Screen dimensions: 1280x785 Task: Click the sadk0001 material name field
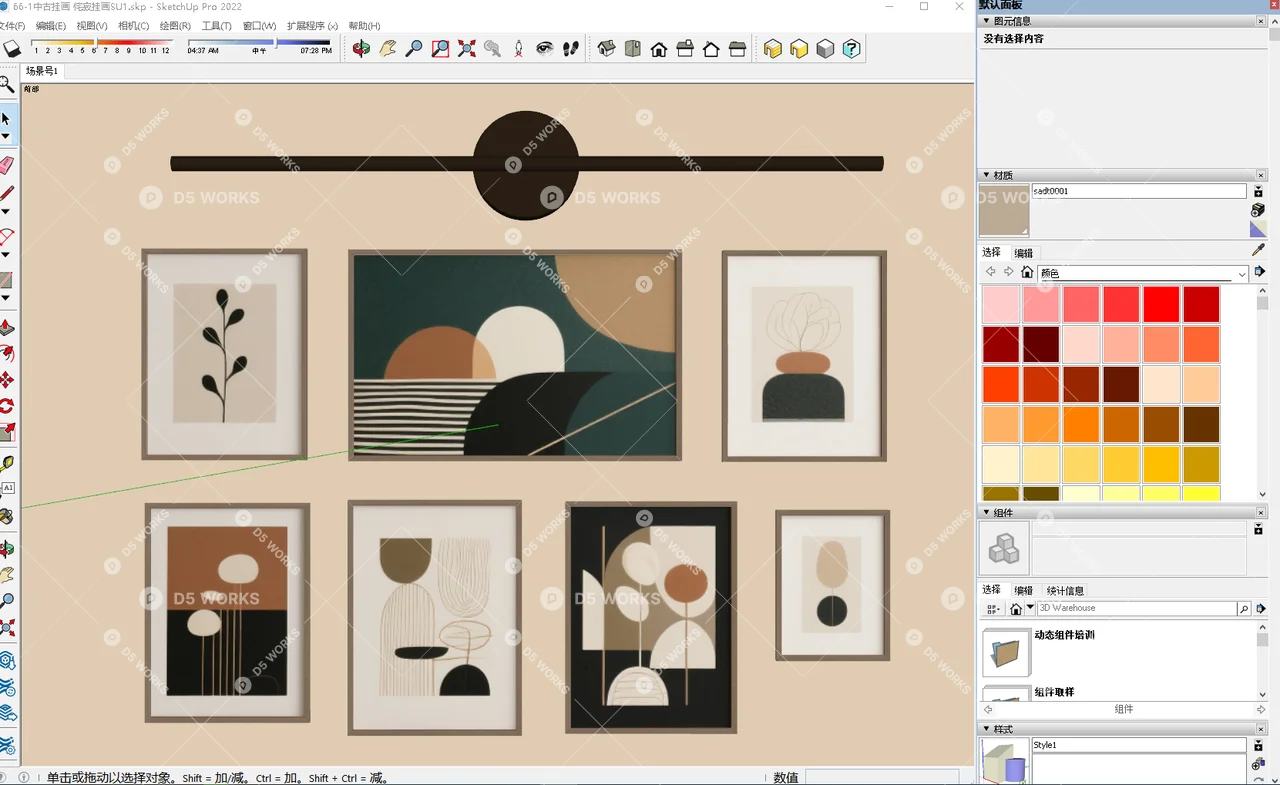point(1140,191)
